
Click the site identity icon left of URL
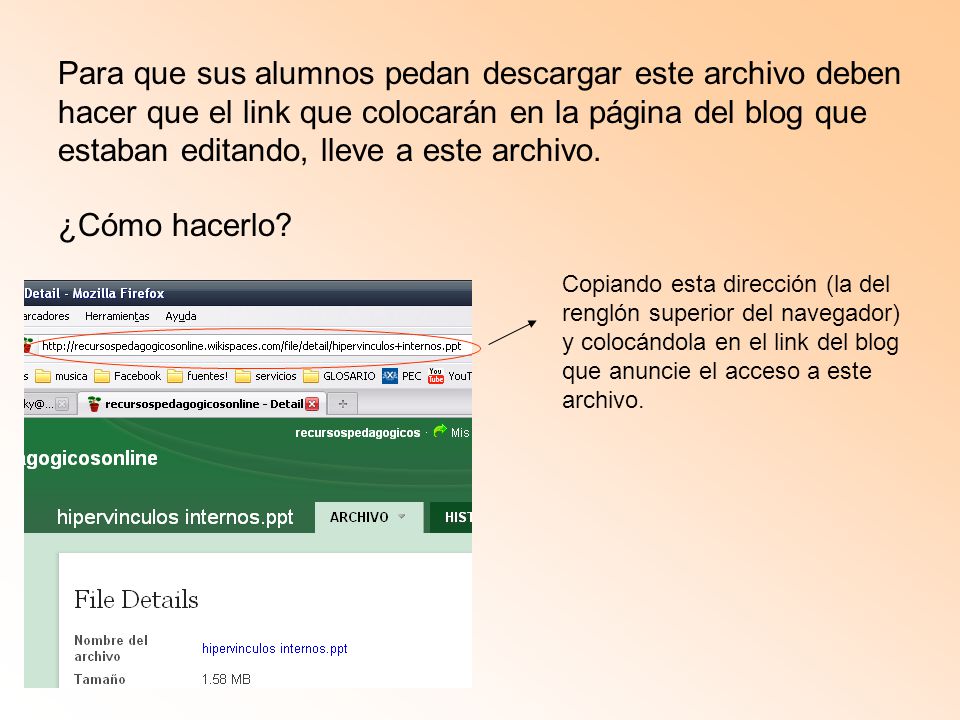click(x=28, y=345)
